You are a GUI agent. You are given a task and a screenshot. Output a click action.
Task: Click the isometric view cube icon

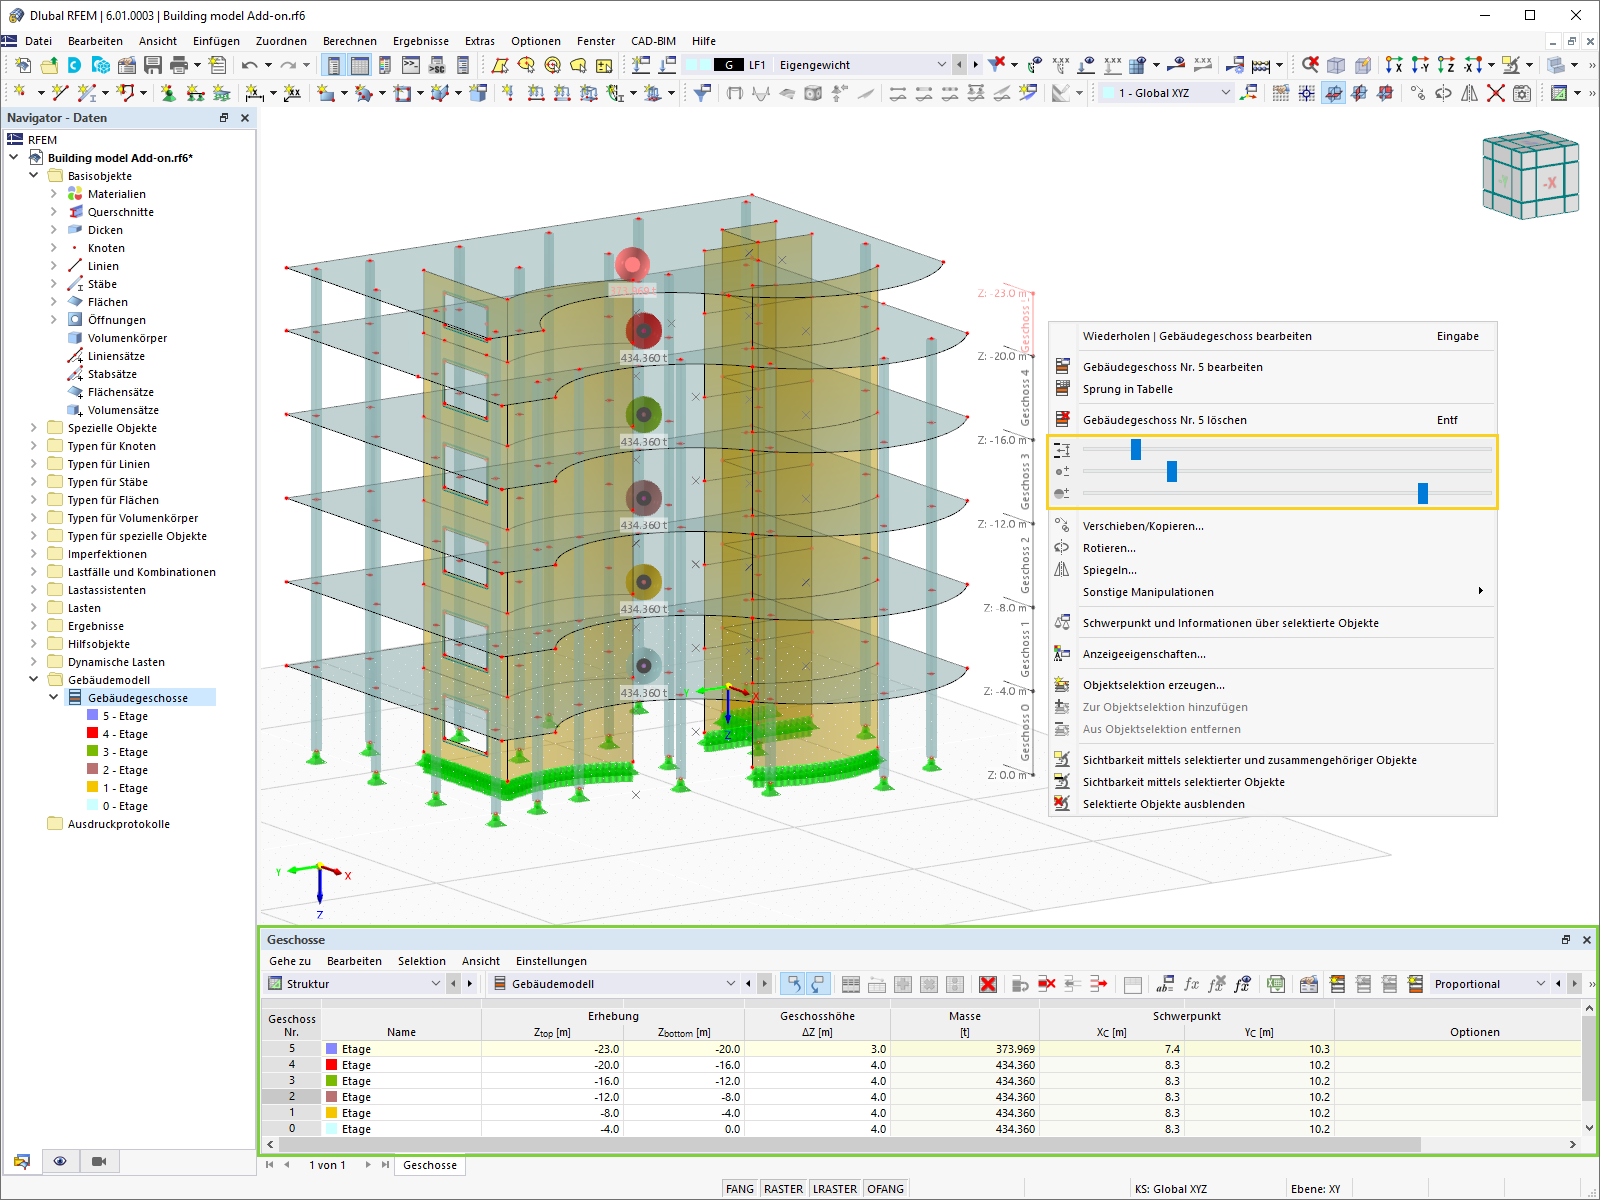(x=1336, y=65)
